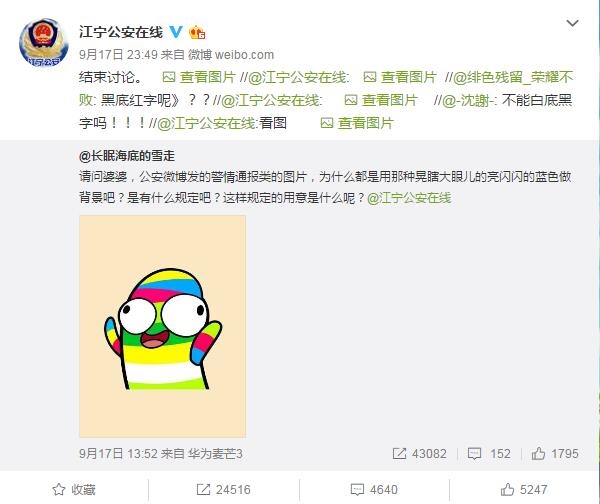Image resolution: width=600 pixels, height=504 pixels.
Task: Open the @长眠海底的雪走 original author profile
Action: (127, 156)
